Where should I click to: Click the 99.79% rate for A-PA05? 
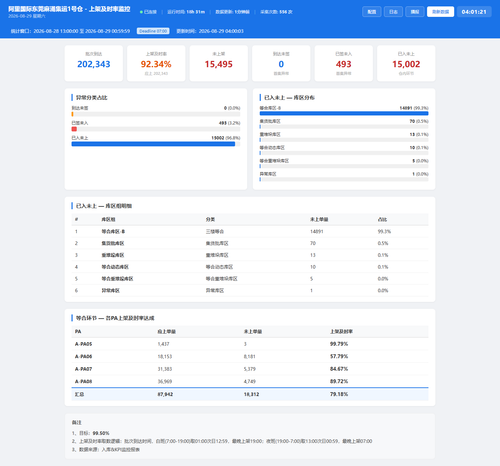[339, 344]
